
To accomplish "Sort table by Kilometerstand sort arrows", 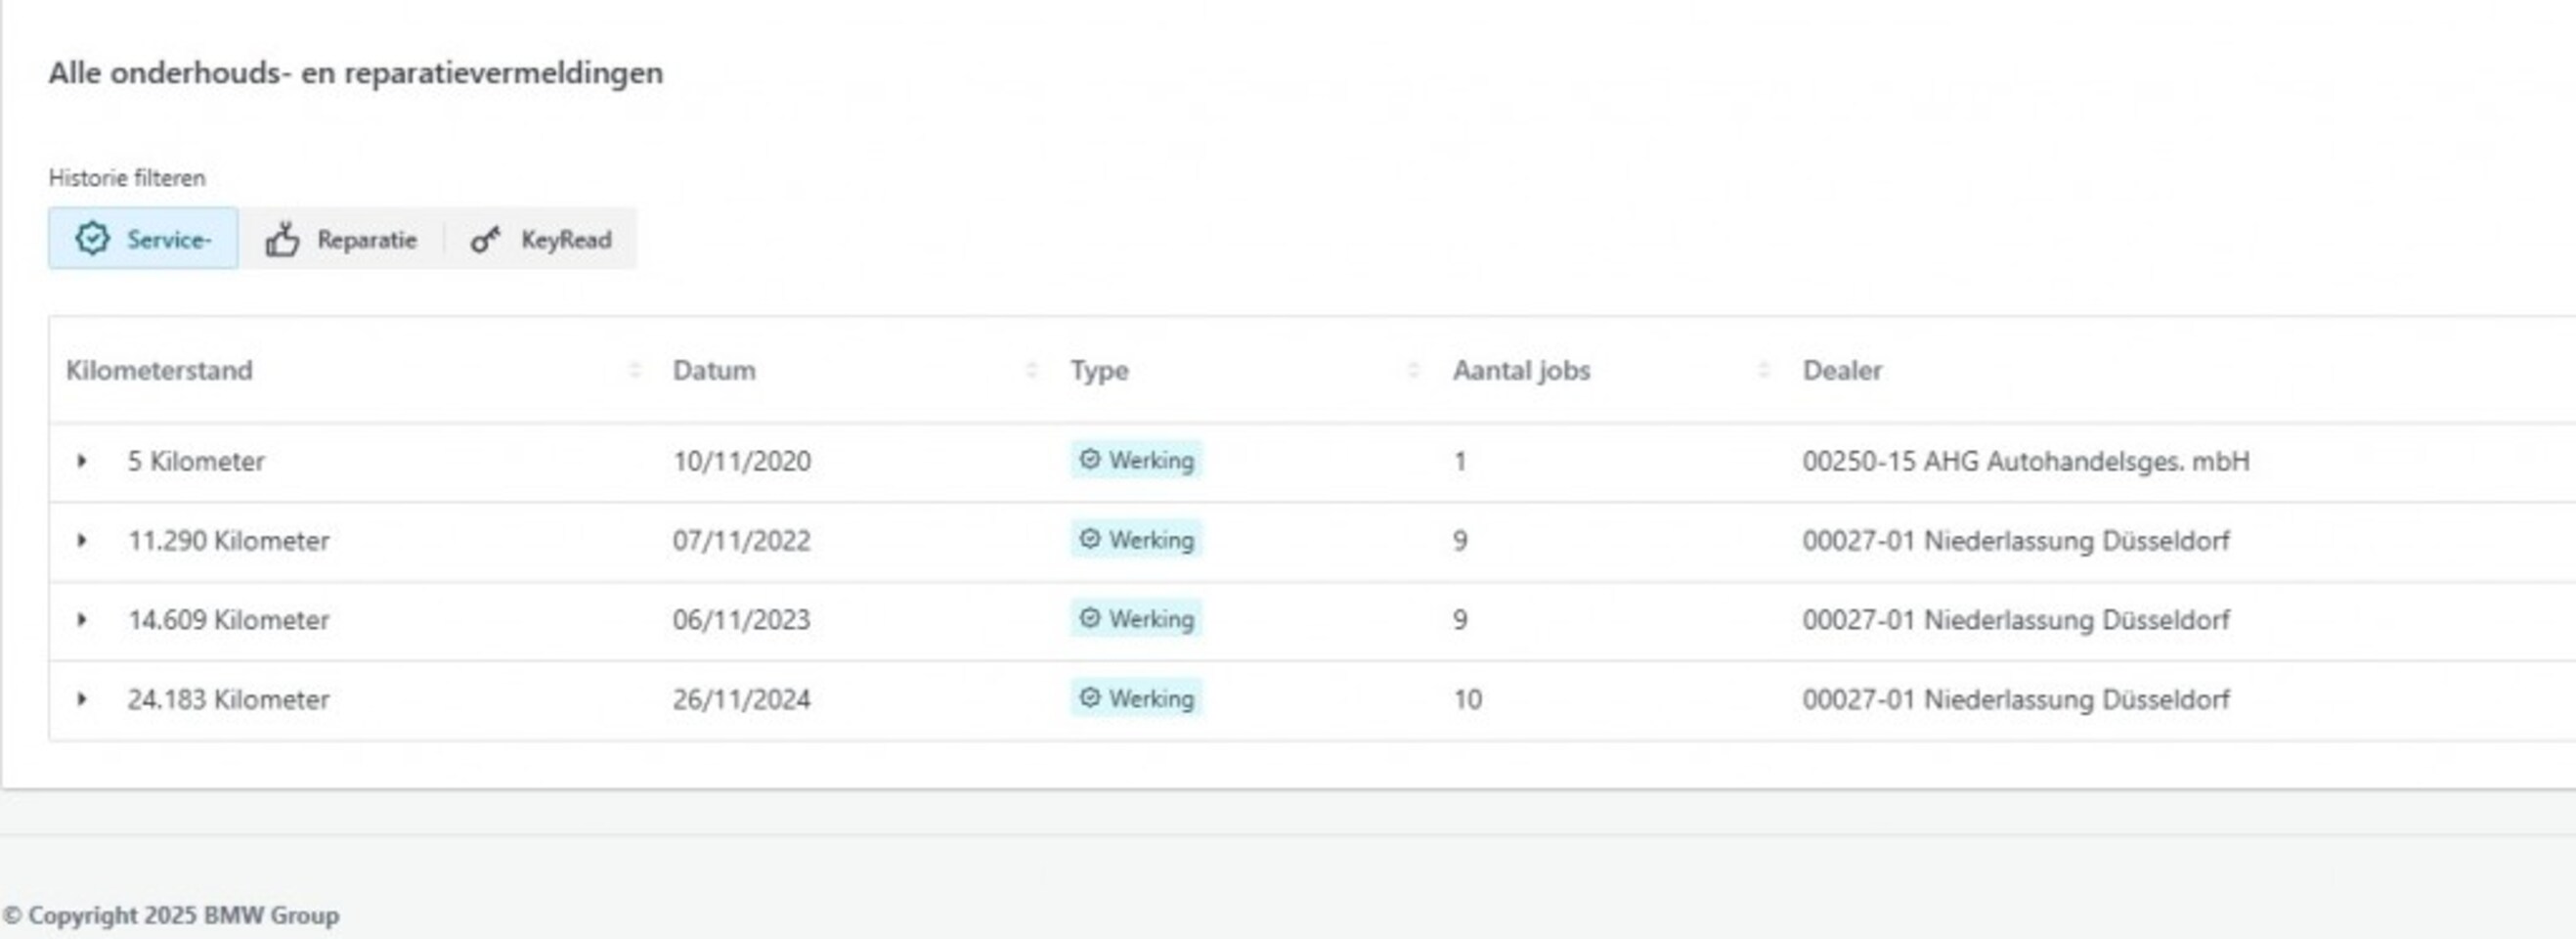I will [x=634, y=371].
